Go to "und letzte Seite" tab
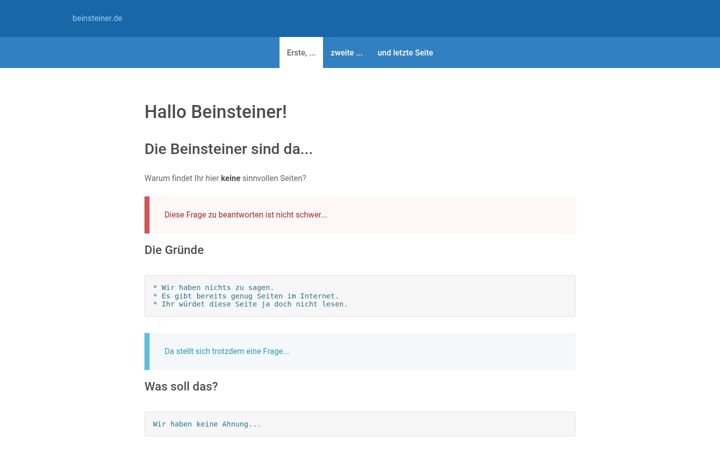Viewport: 720px width, 450px height. pyautogui.click(x=405, y=52)
